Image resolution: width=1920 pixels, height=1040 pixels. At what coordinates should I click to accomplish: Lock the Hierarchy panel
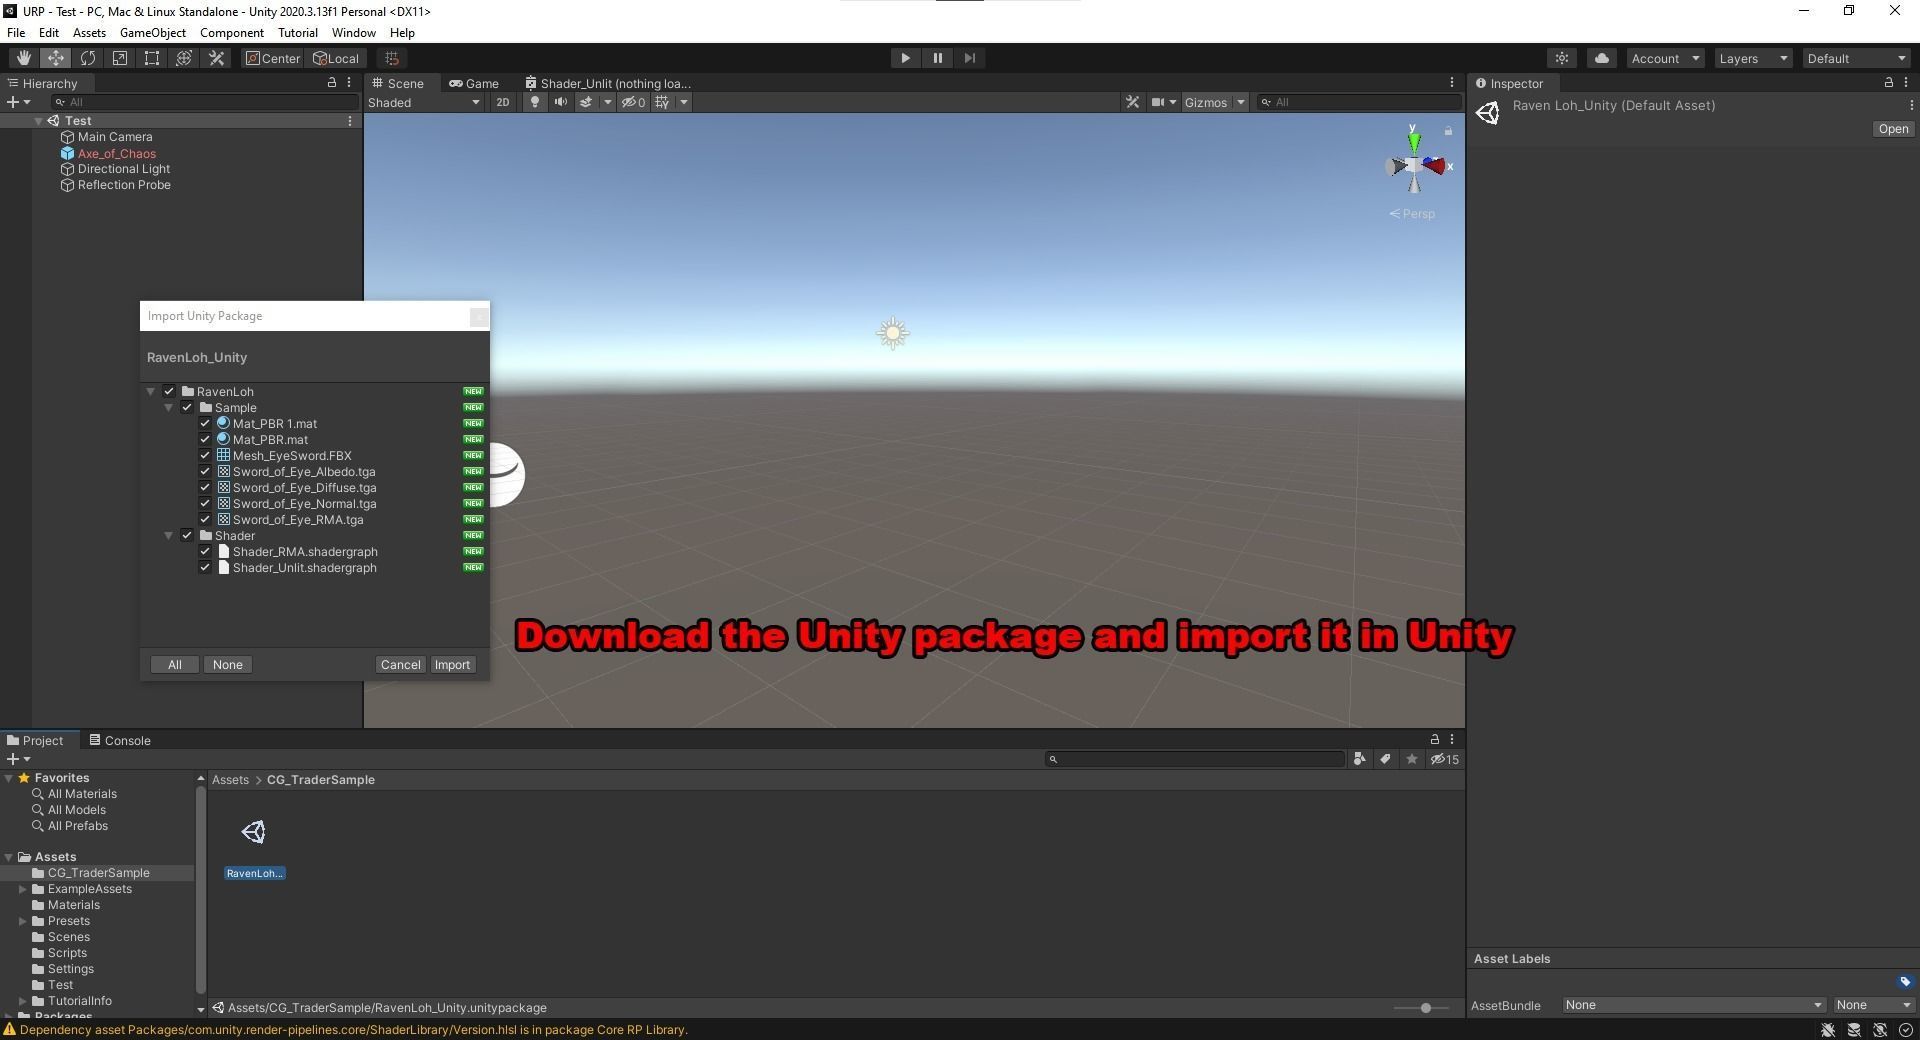pyautogui.click(x=332, y=83)
